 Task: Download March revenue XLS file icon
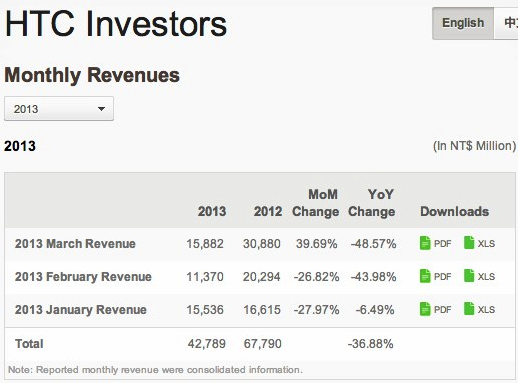(x=469, y=243)
